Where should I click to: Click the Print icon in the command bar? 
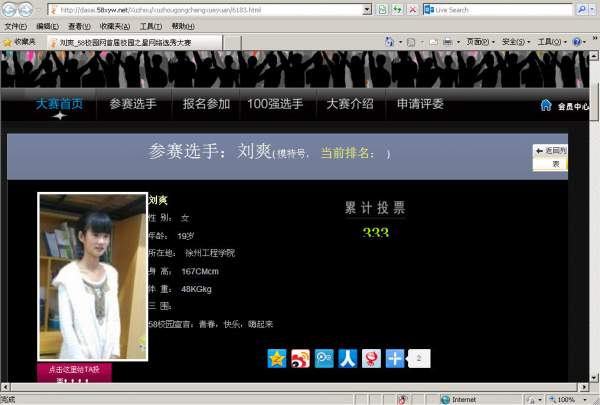click(448, 42)
